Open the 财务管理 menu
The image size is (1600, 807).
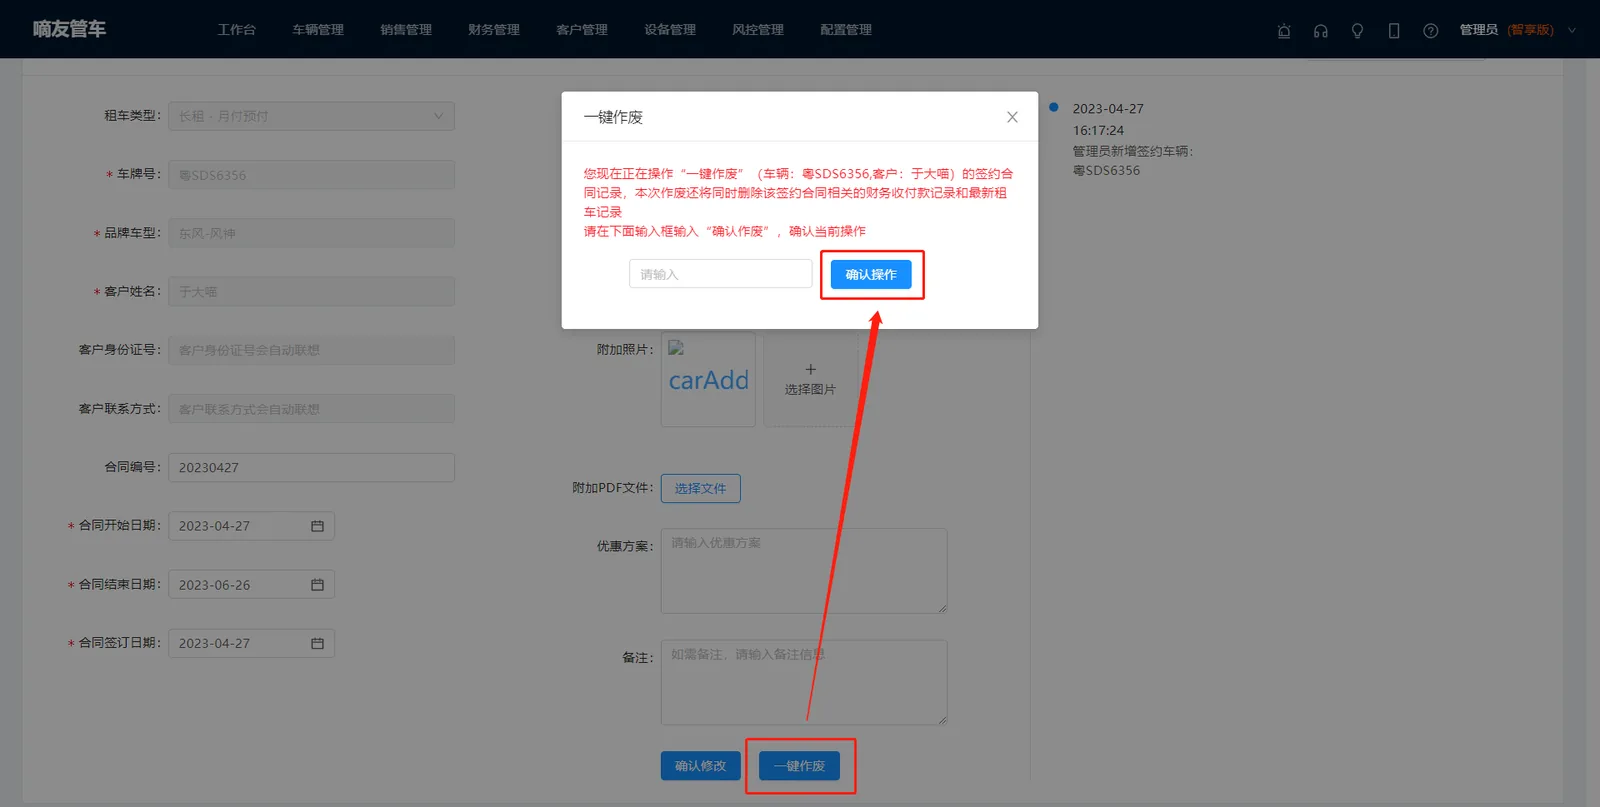[494, 30]
